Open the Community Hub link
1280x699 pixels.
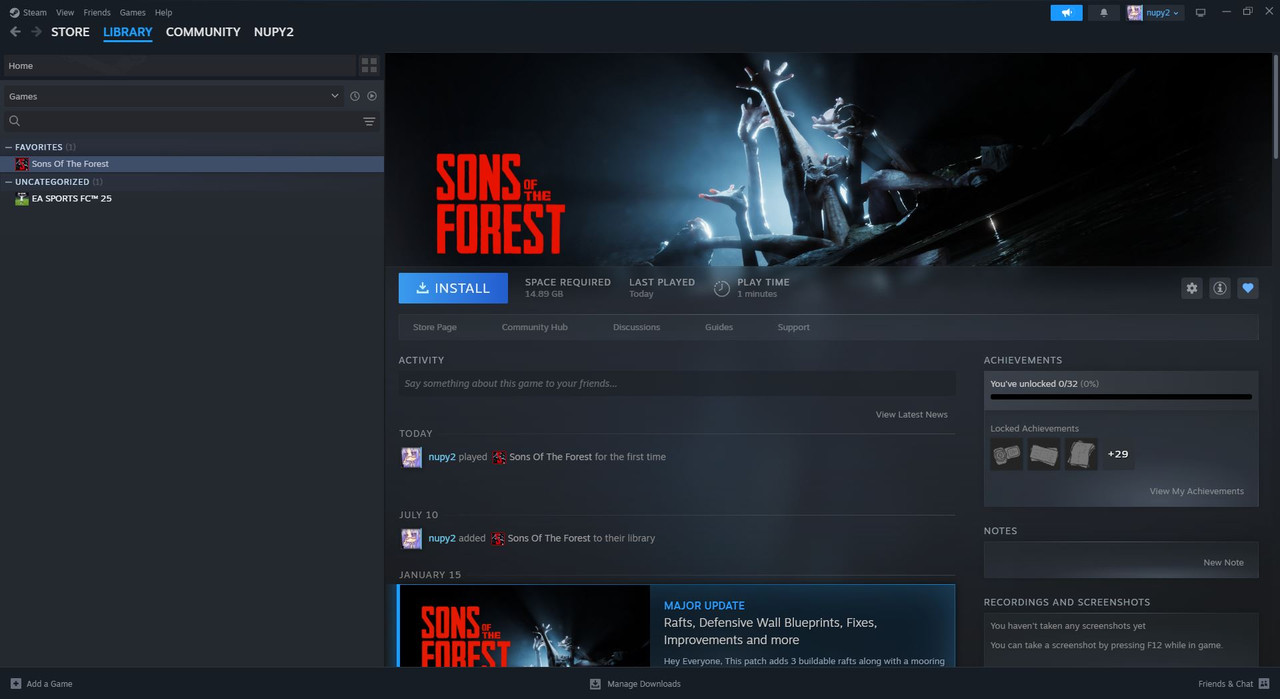click(534, 327)
